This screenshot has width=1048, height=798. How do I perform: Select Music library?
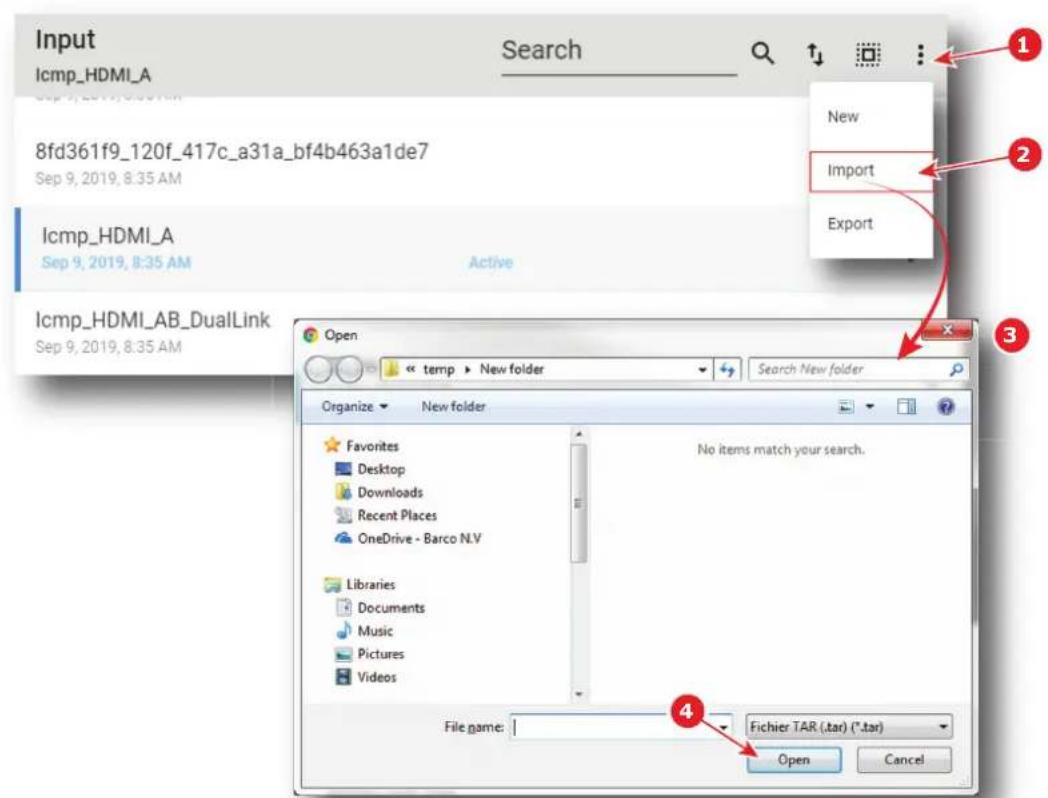(x=365, y=631)
